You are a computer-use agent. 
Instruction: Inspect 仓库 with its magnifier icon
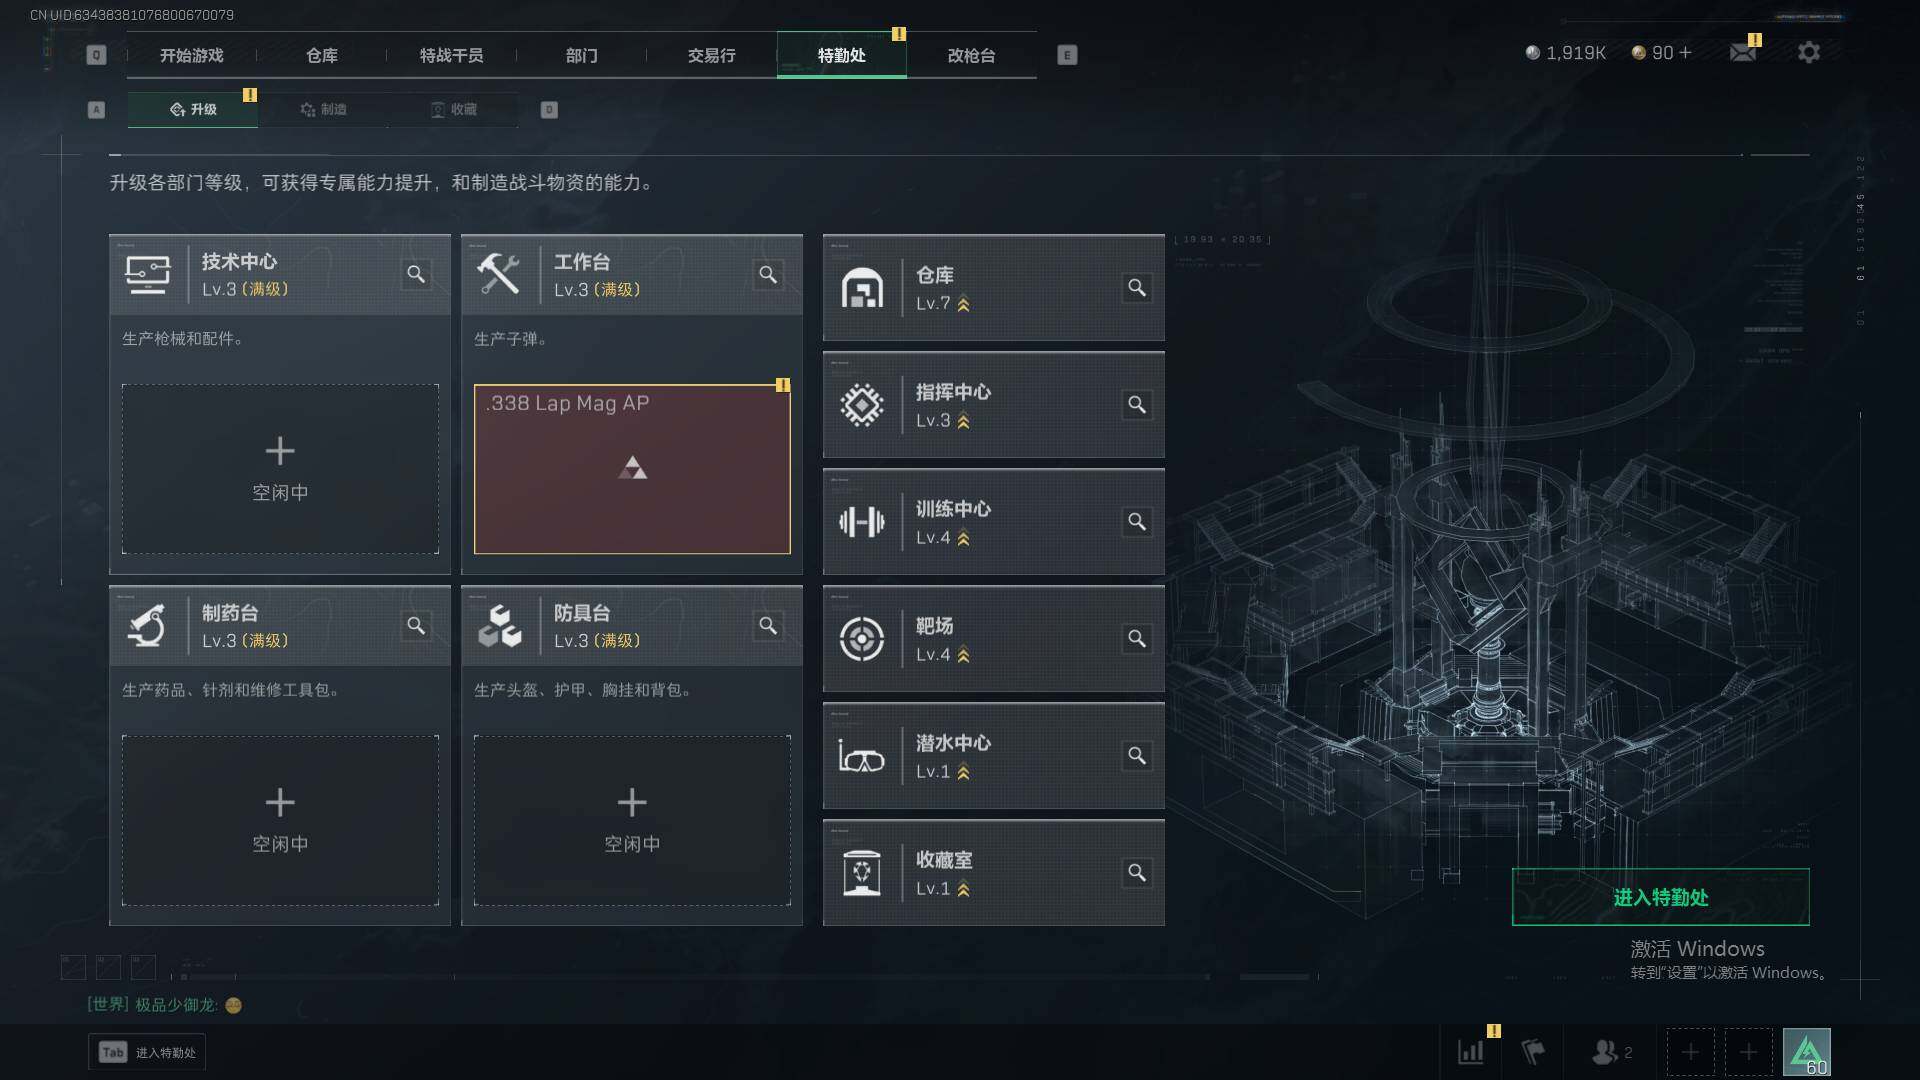coord(1137,288)
